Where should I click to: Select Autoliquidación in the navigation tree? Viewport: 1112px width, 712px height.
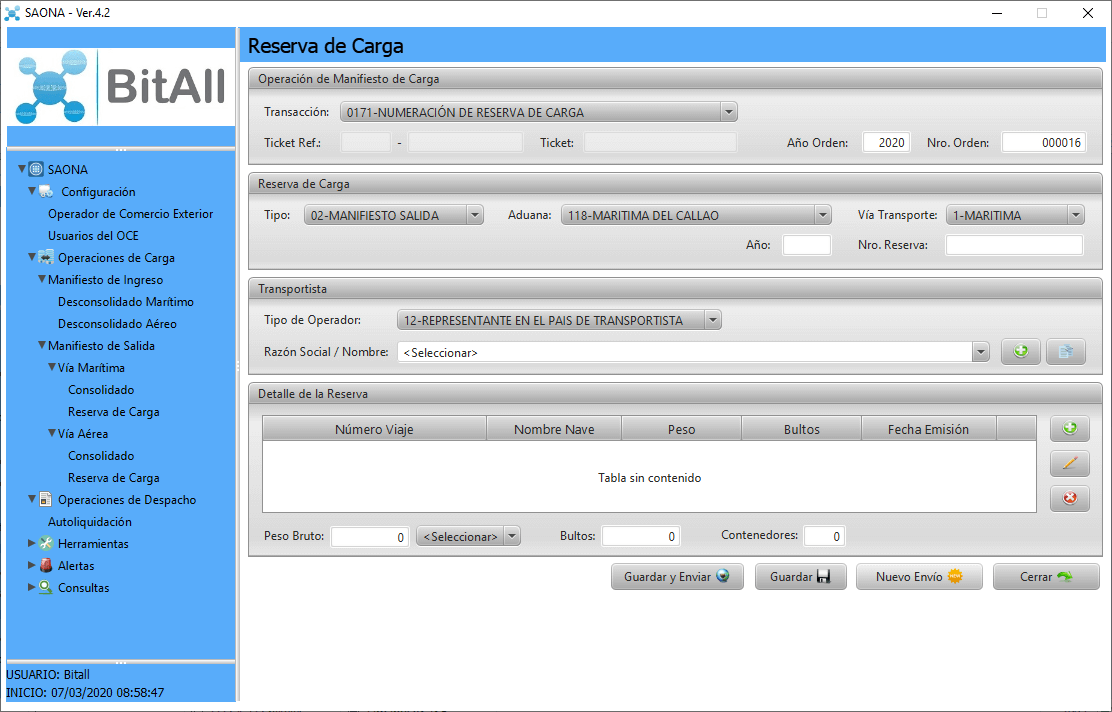[x=90, y=522]
